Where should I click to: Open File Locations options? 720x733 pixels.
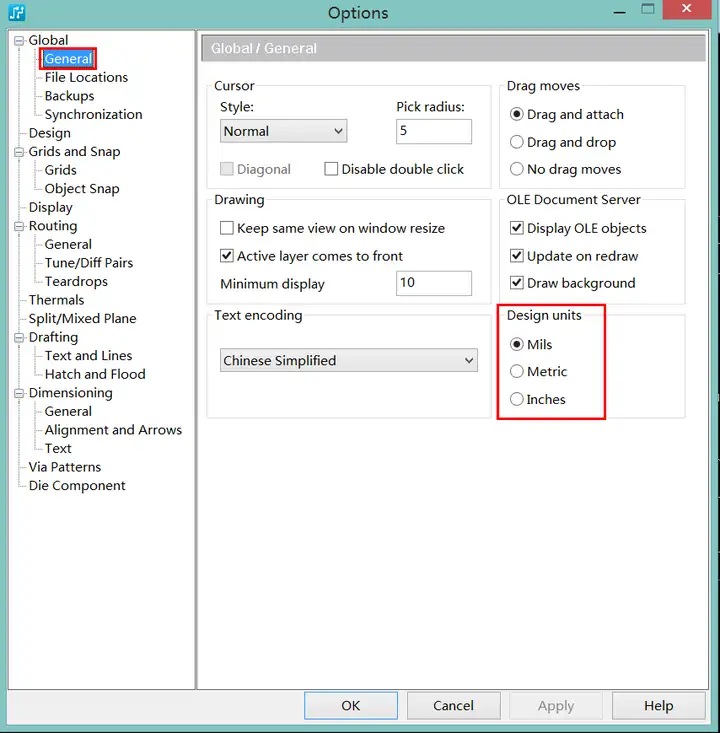86,77
